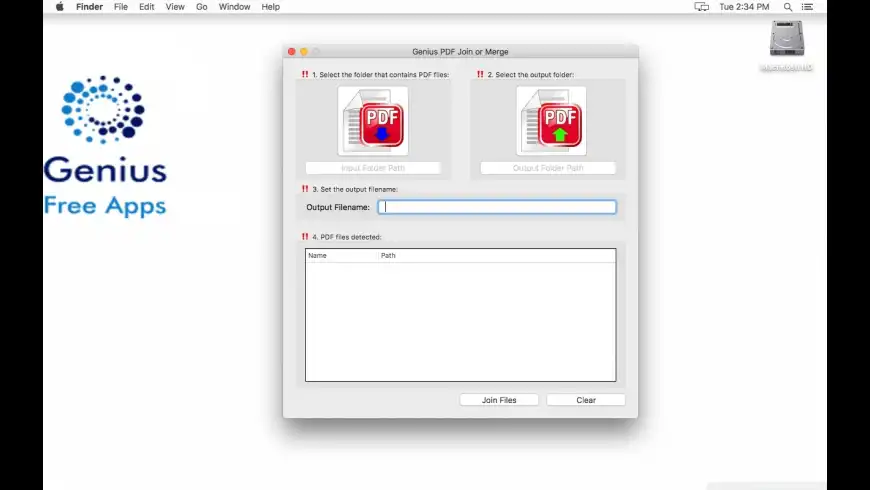870x490 pixels.
Task: Click the Clear button
Action: point(586,400)
